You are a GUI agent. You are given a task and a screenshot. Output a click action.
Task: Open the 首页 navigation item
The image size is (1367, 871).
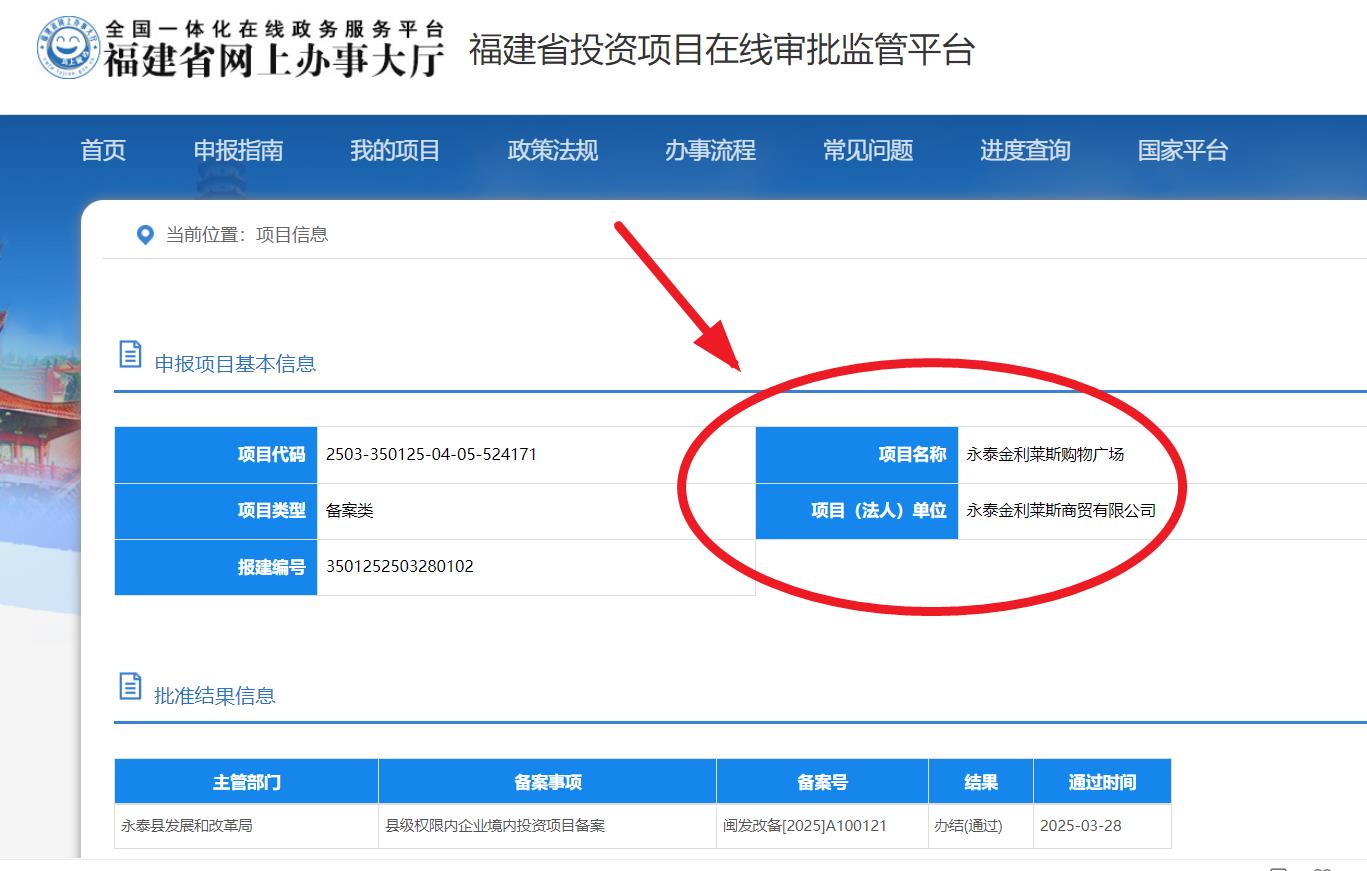103,150
